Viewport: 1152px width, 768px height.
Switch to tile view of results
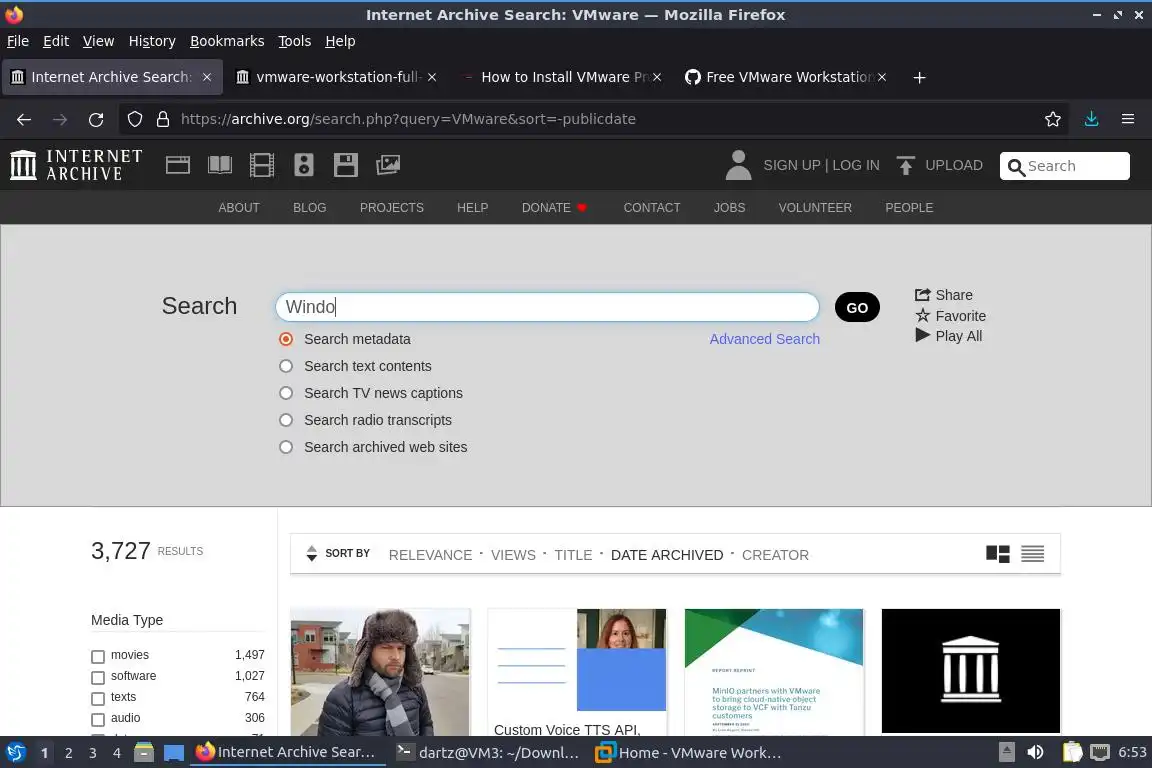[998, 554]
